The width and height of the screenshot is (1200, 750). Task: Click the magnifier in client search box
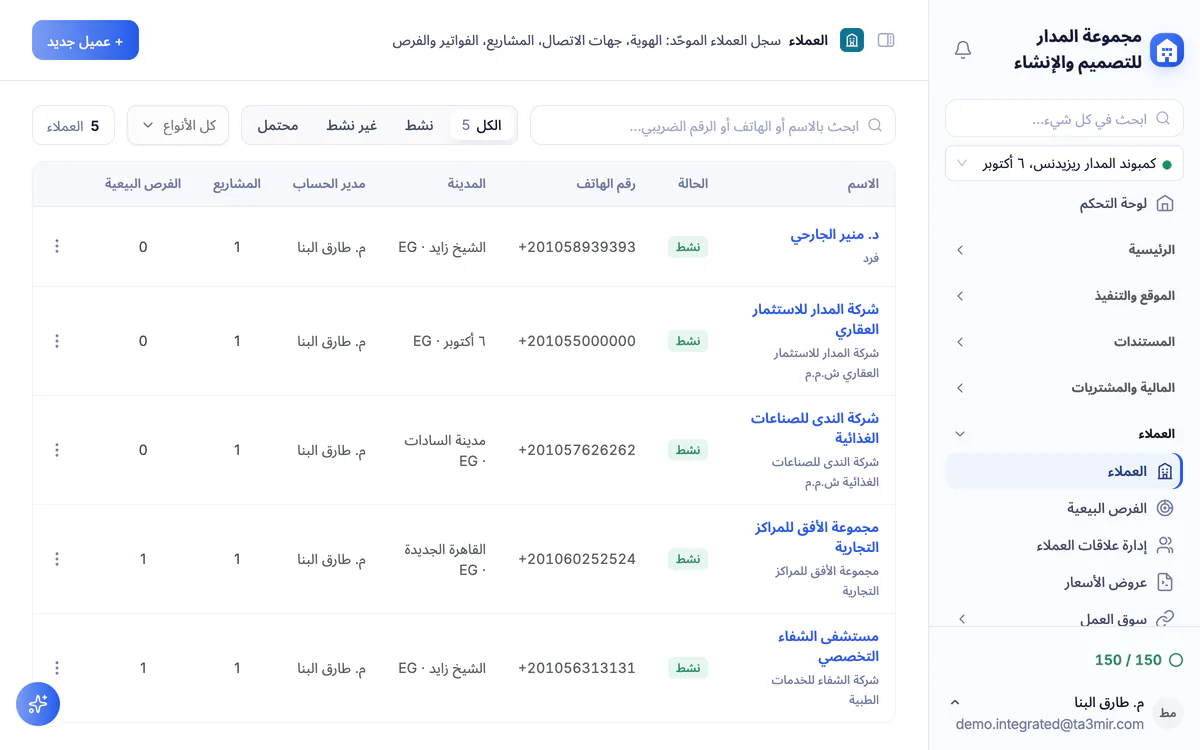875,125
